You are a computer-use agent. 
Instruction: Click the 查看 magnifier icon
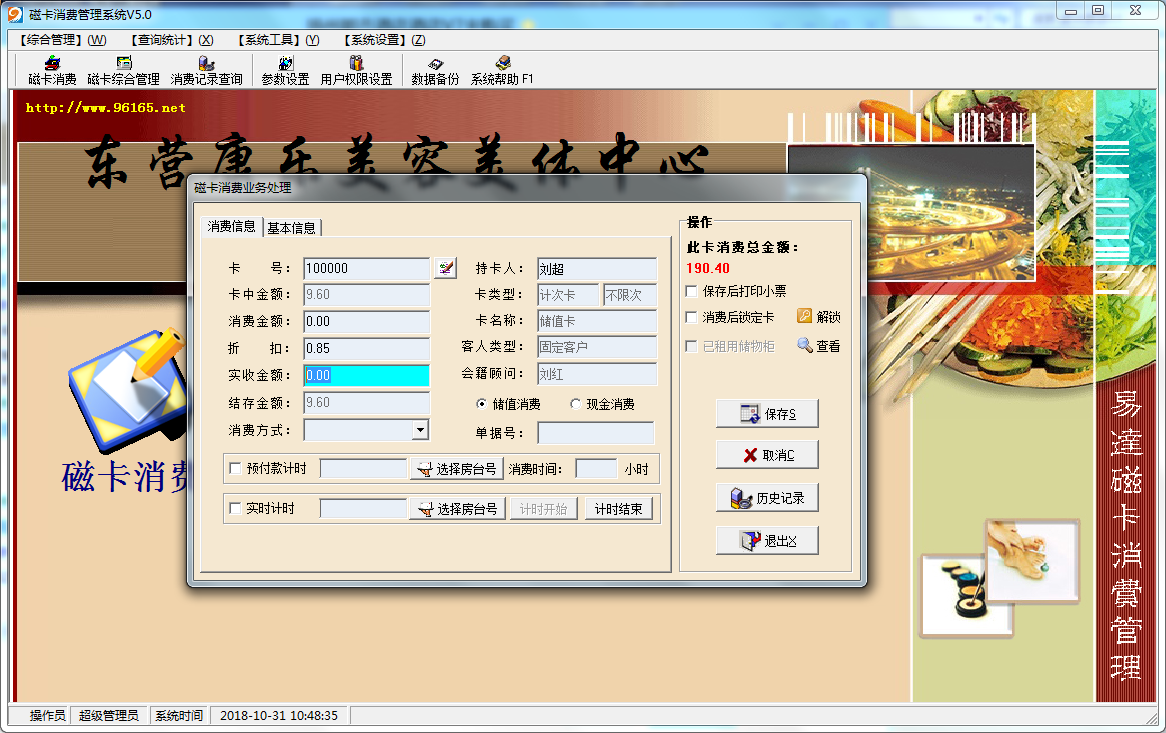click(x=805, y=345)
